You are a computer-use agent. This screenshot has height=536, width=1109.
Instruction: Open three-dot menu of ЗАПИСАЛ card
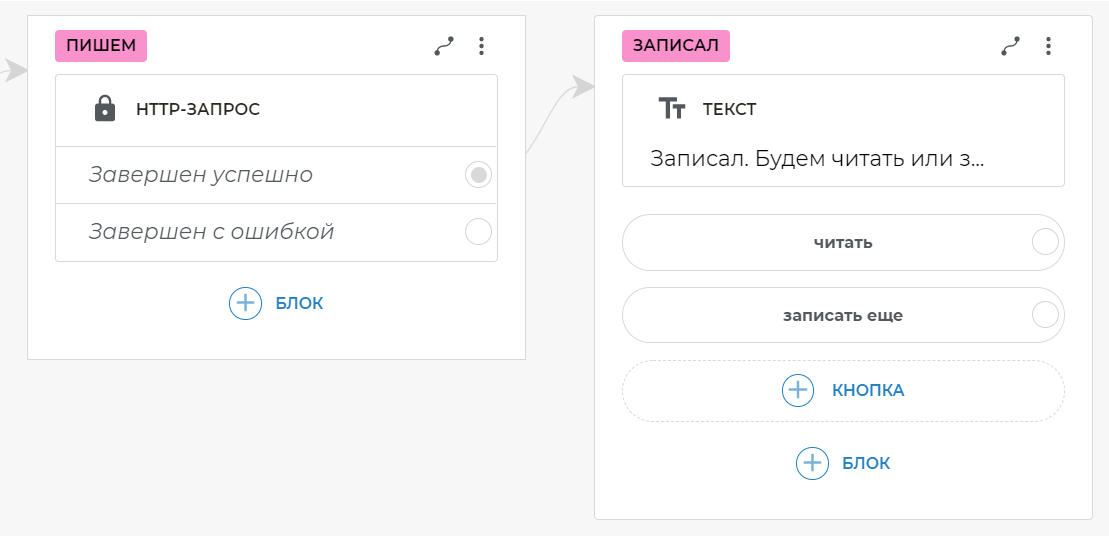click(x=1048, y=46)
